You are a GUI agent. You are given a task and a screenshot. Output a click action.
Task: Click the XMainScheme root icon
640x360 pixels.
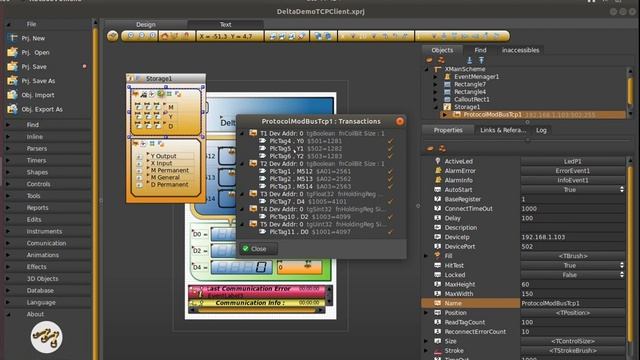[438, 69]
